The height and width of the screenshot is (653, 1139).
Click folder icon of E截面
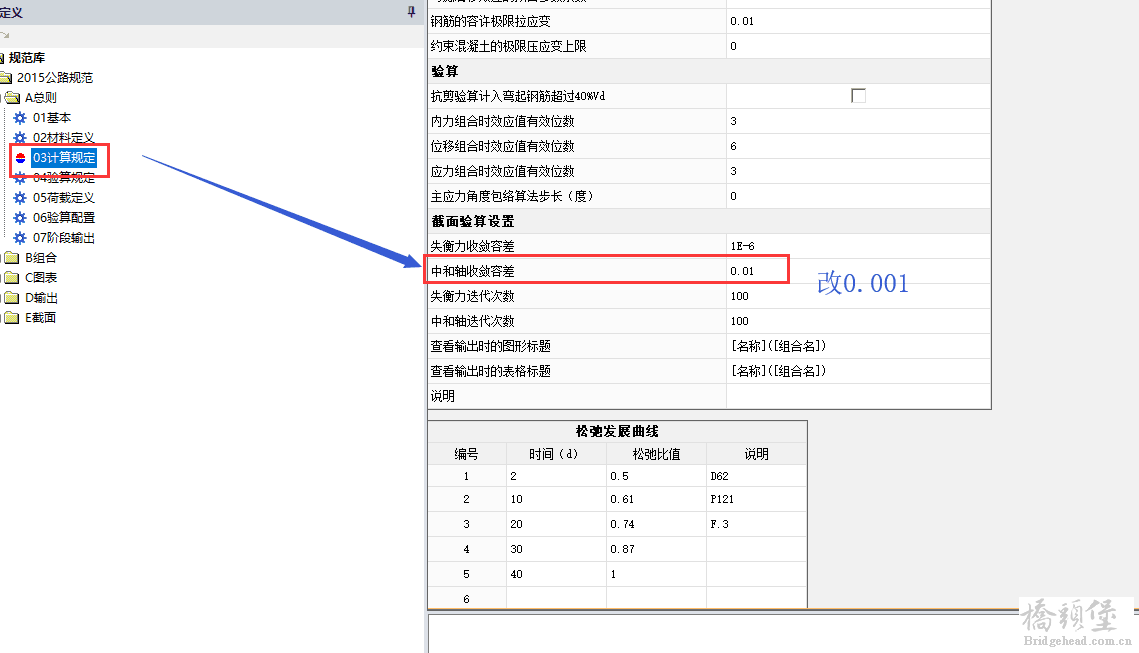coord(12,317)
